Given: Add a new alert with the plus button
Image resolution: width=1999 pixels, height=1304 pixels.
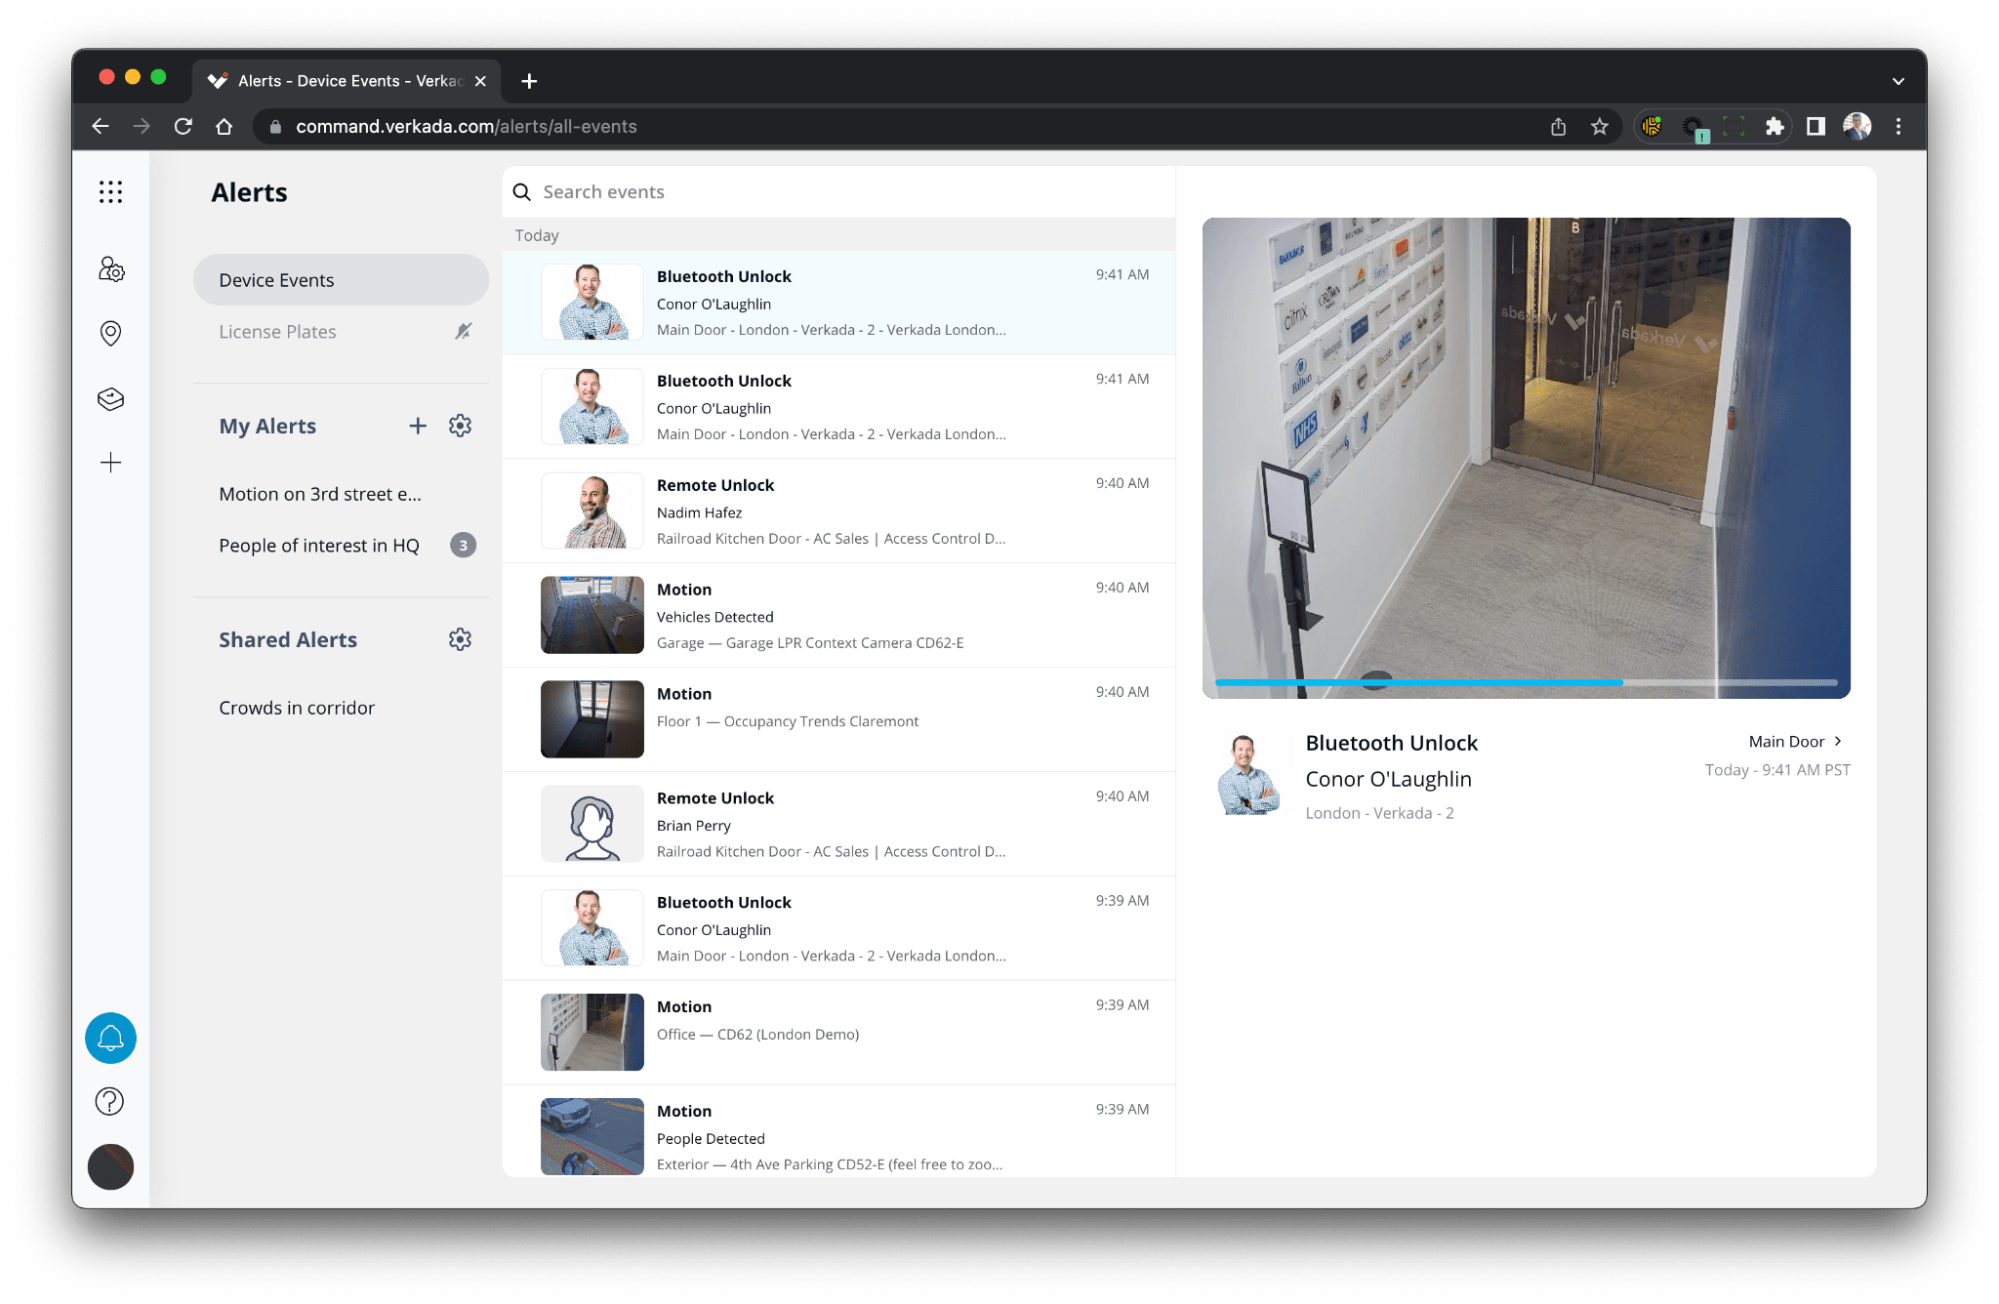Looking at the screenshot, I should pyautogui.click(x=418, y=425).
